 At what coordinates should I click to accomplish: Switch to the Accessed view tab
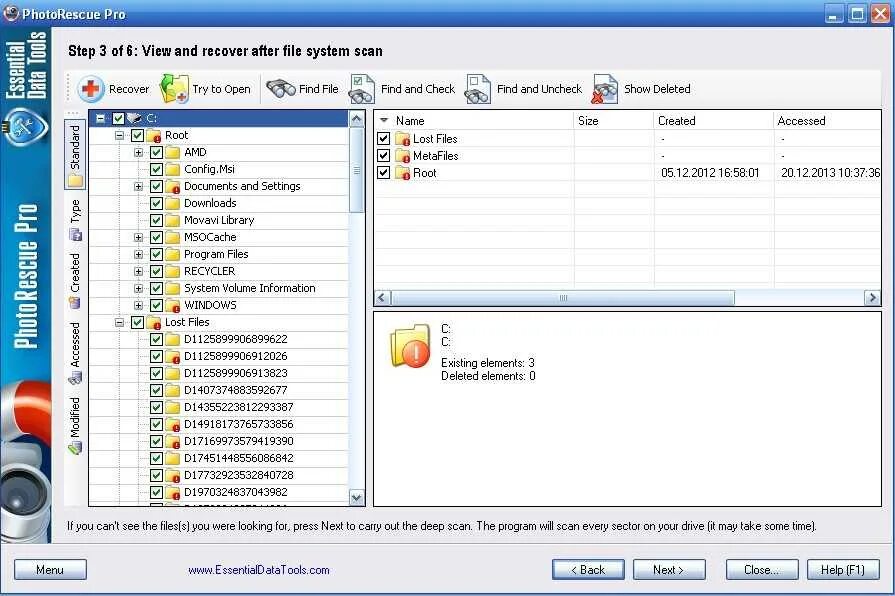(75, 353)
